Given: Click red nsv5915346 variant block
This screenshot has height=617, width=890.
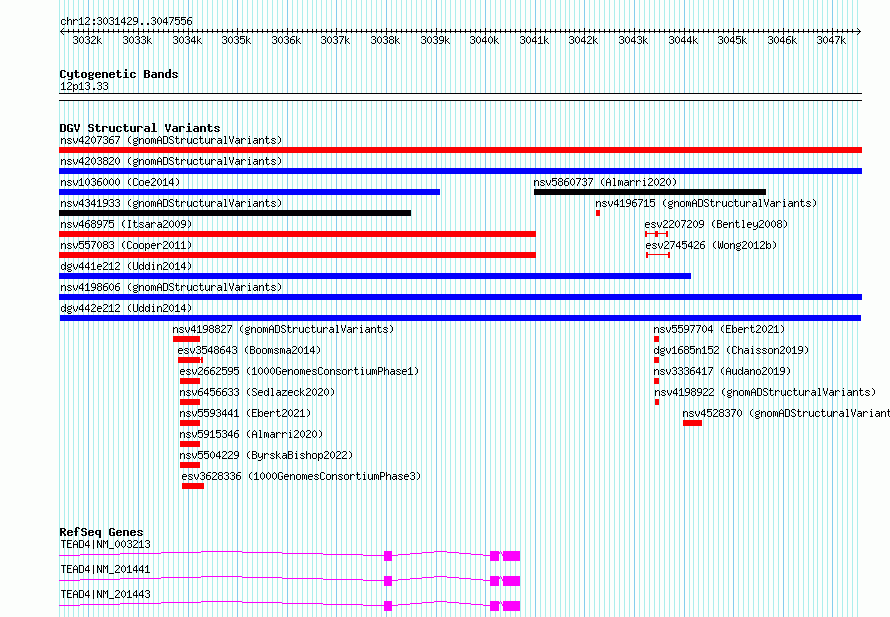Looking at the screenshot, I should (190, 444).
